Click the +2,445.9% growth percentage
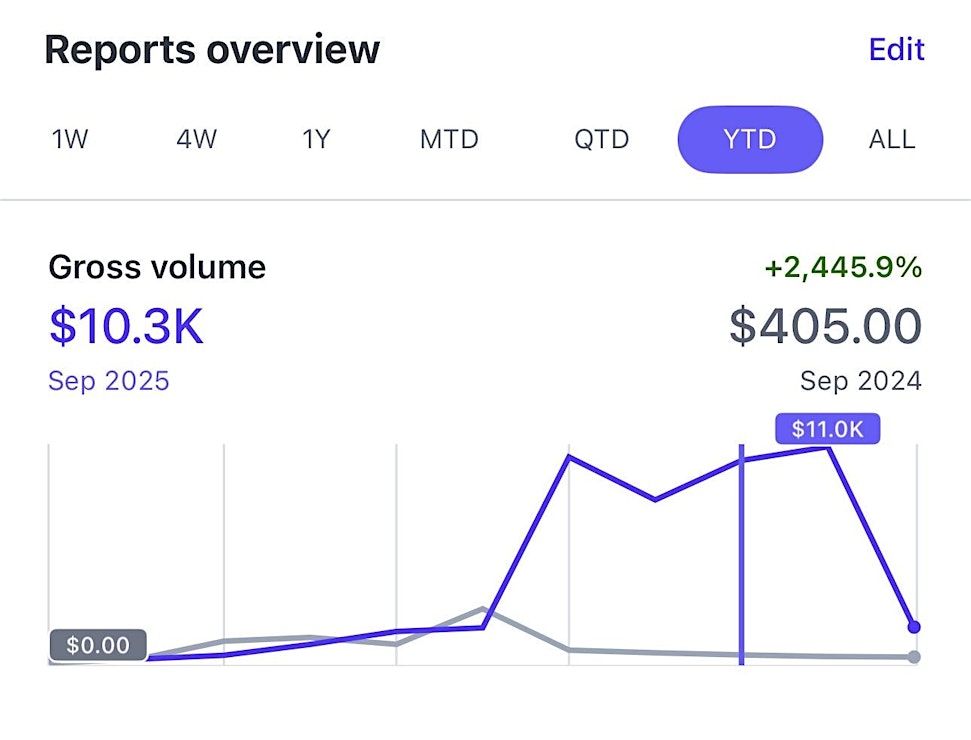 [842, 268]
